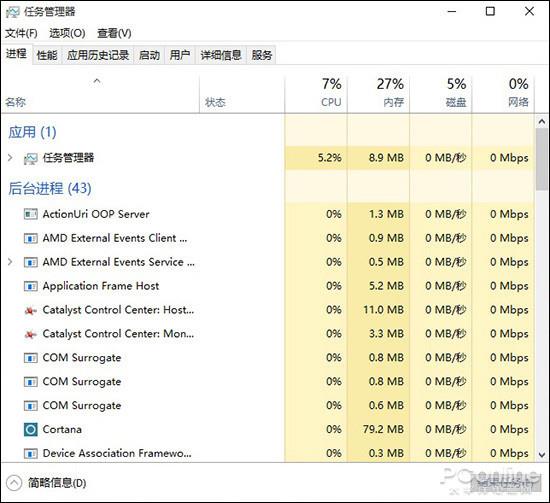This screenshot has height=503, width=550.
Task: Expand AMD External Events Service row
Action: click(x=10, y=262)
